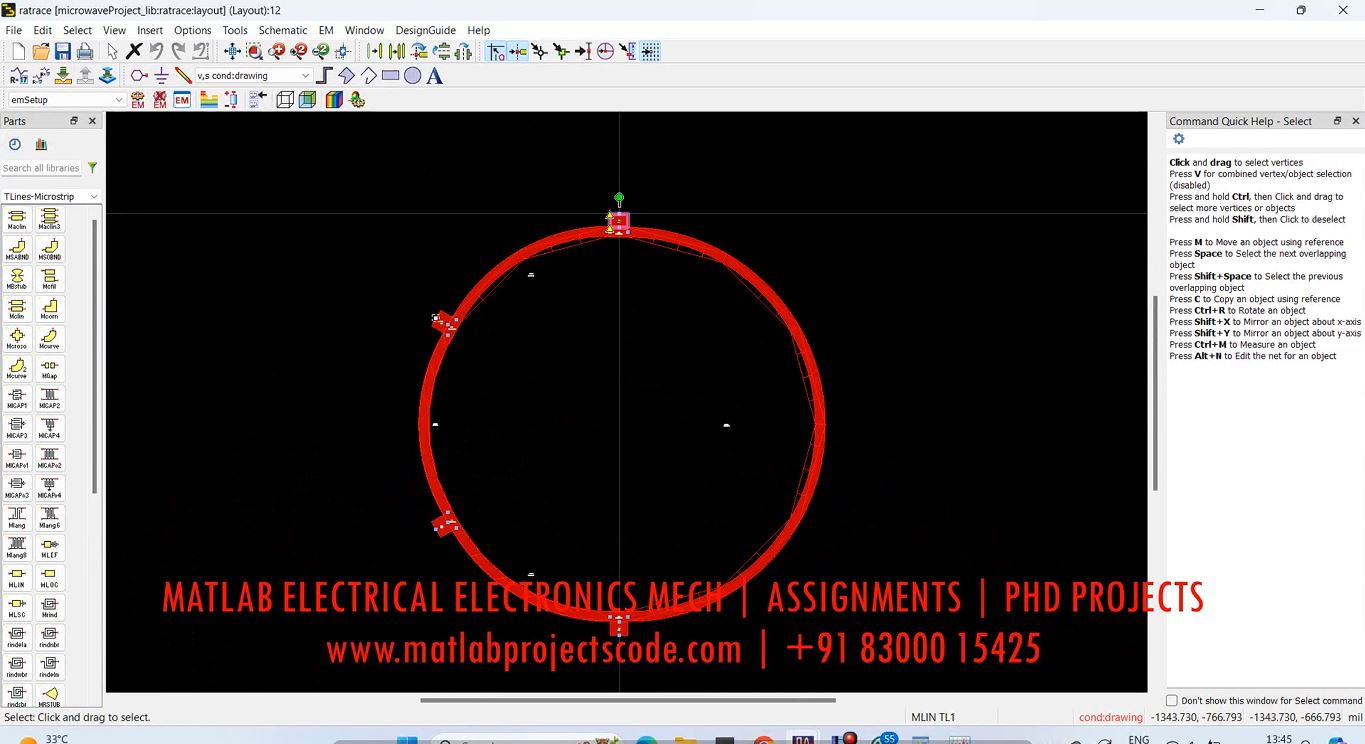Place the MRSTUB part from palette
Image resolution: width=1365 pixels, height=744 pixels.
(x=49, y=696)
